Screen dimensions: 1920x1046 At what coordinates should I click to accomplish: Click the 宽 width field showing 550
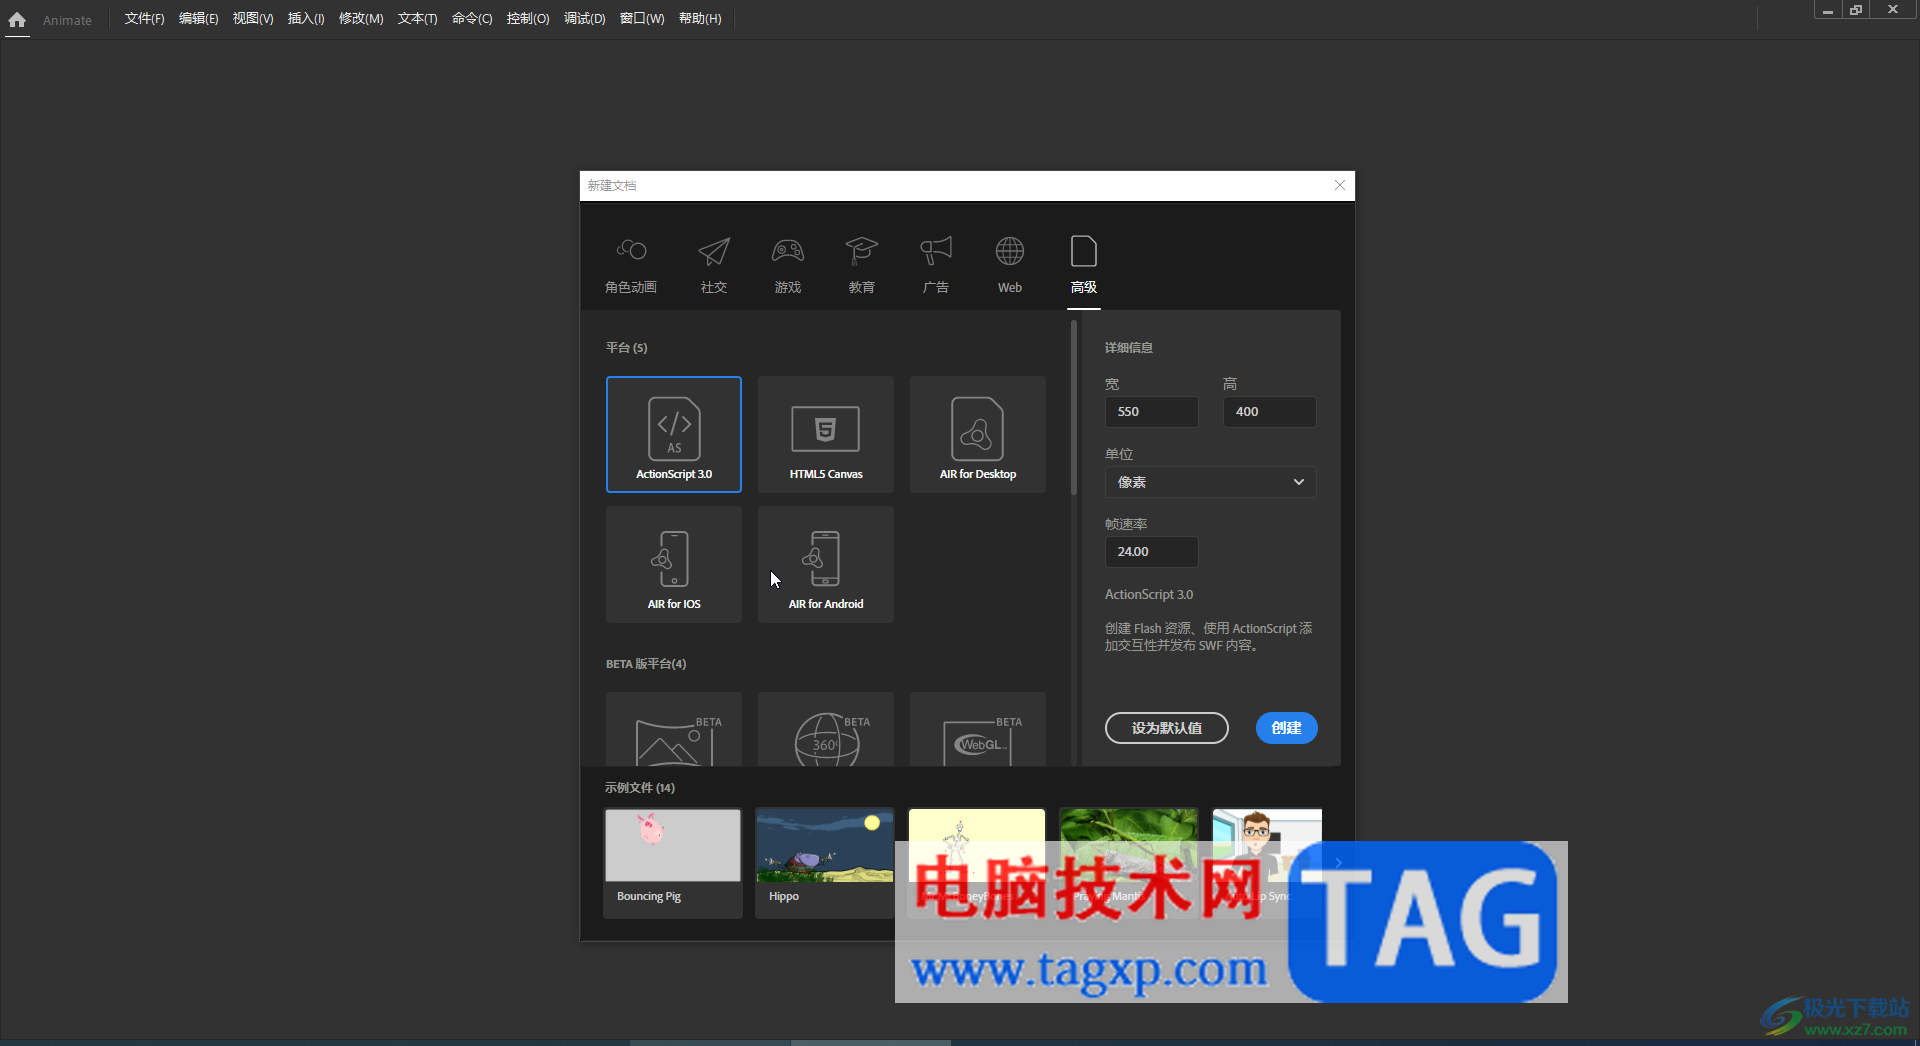[1151, 412]
